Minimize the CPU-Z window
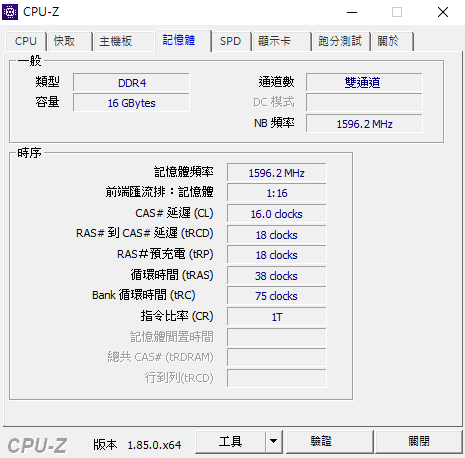Screen dimensions: 465x458 pos(352,12)
